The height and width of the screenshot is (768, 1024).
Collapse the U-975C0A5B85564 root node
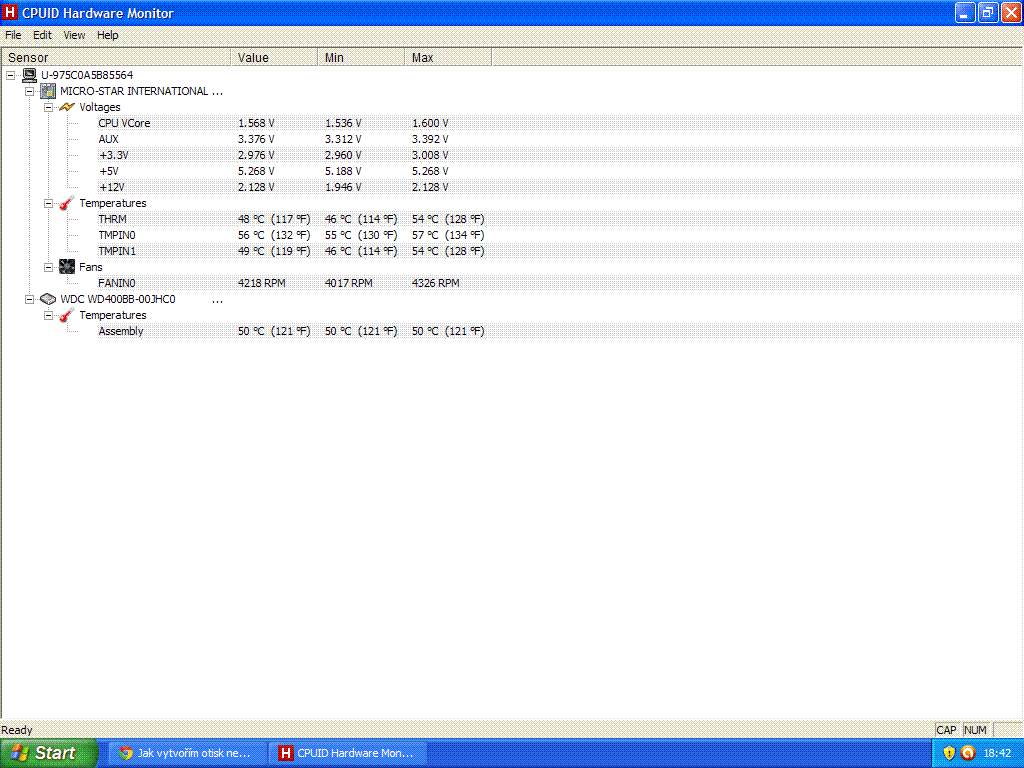[x=11, y=75]
